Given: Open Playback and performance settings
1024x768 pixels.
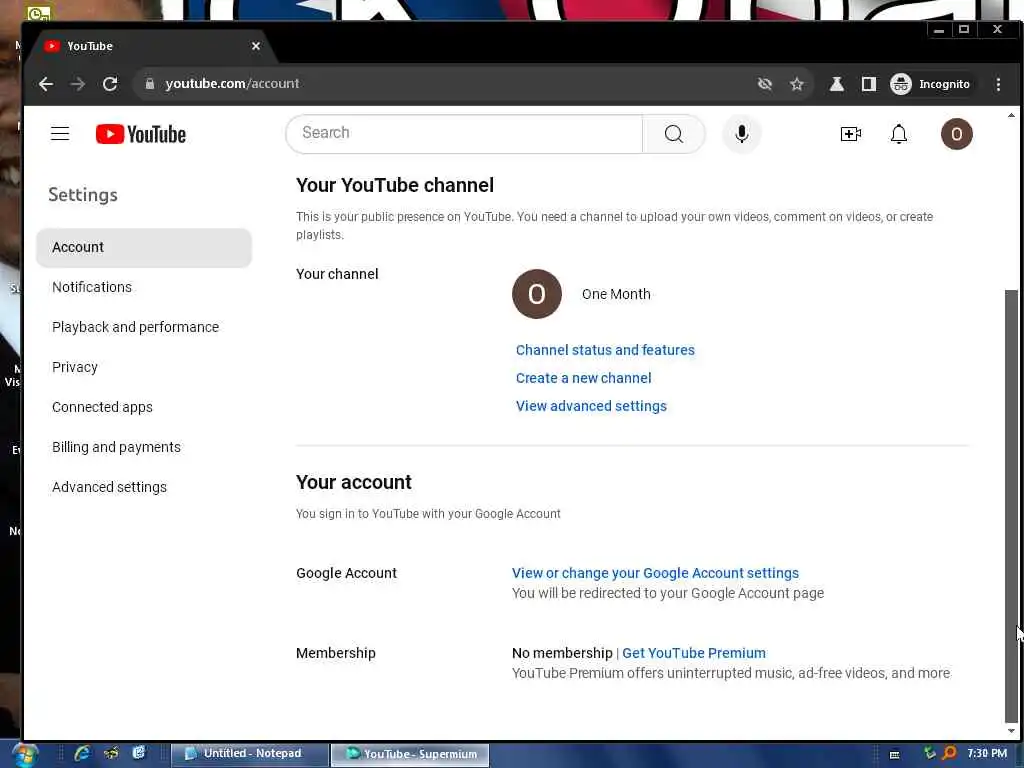Looking at the screenshot, I should [135, 327].
